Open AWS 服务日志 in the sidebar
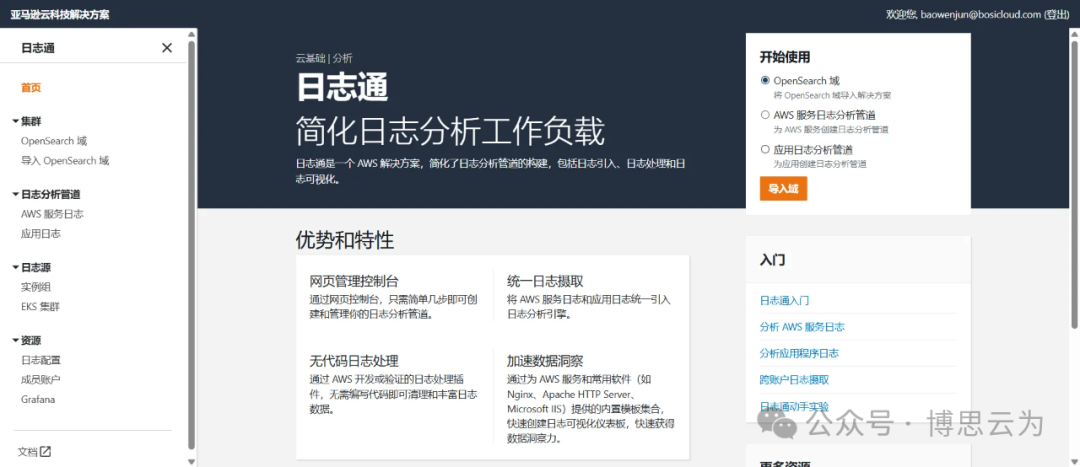The width and height of the screenshot is (1080, 467). 52,214
